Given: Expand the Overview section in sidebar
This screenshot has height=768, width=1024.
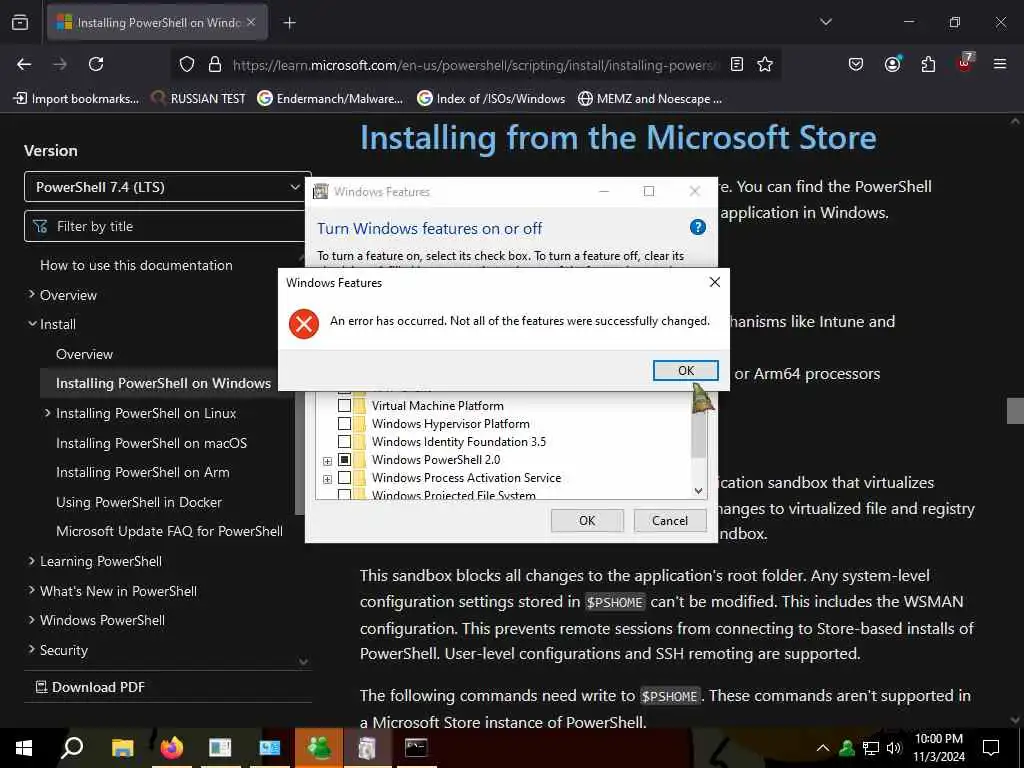Looking at the screenshot, I should click(x=31, y=295).
